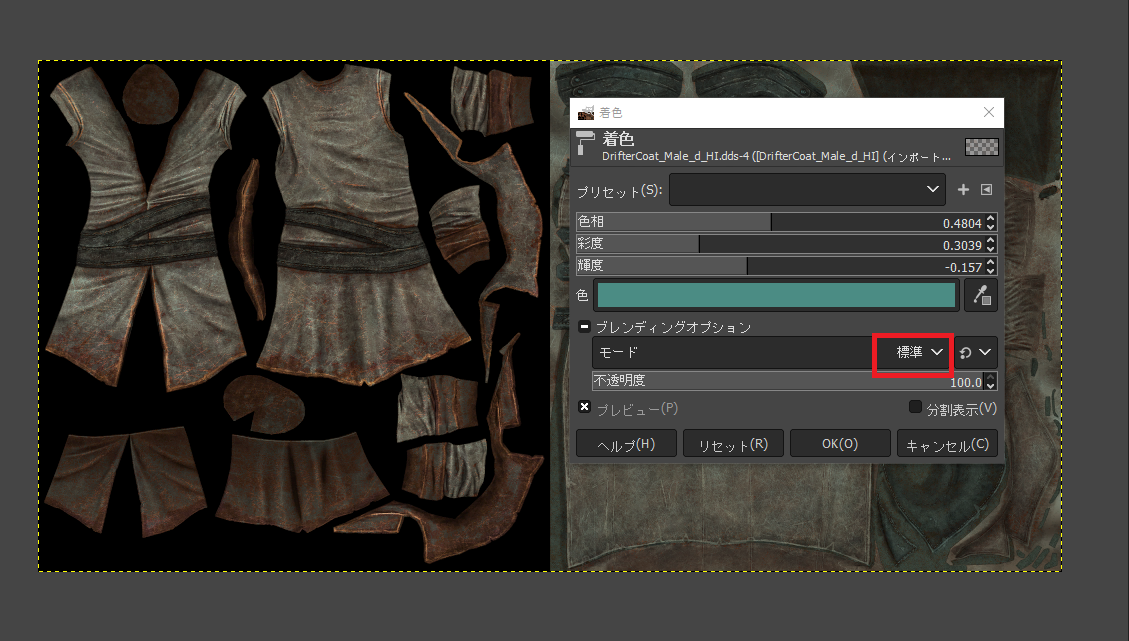Open the teal 色 color swatch
This screenshot has width=1129, height=641.
[776, 295]
